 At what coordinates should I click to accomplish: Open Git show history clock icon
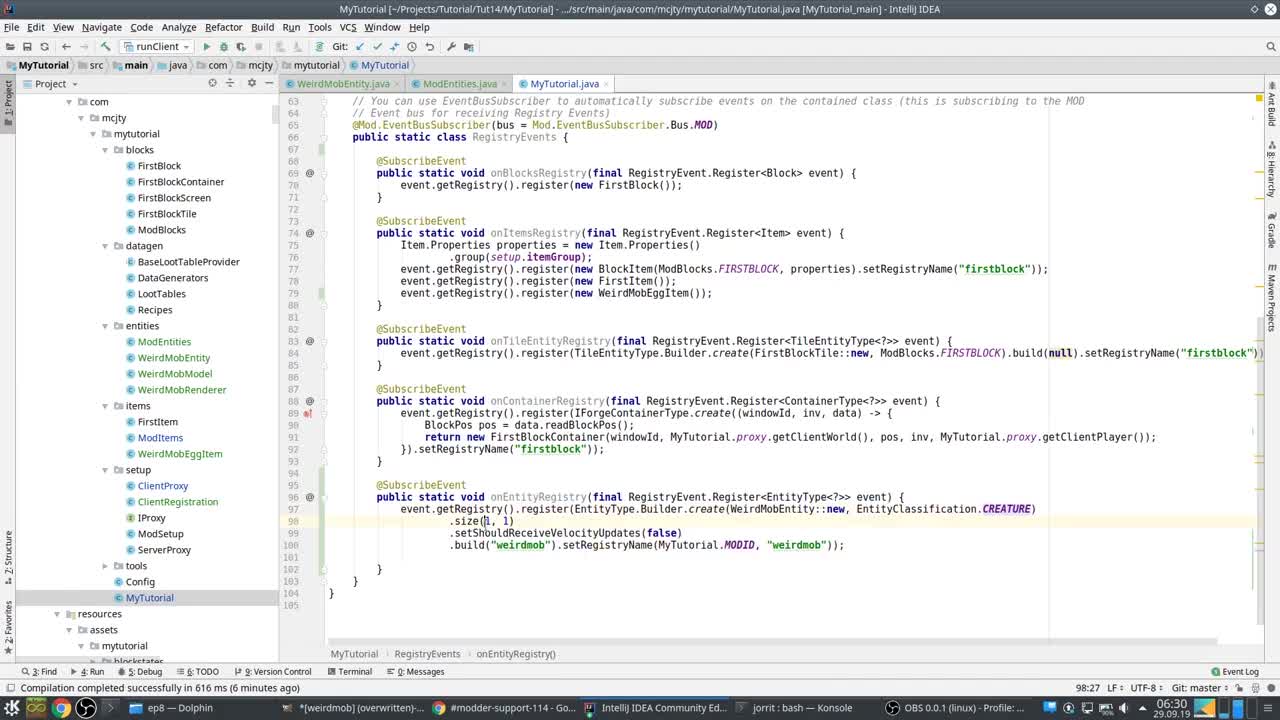pyautogui.click(x=412, y=47)
